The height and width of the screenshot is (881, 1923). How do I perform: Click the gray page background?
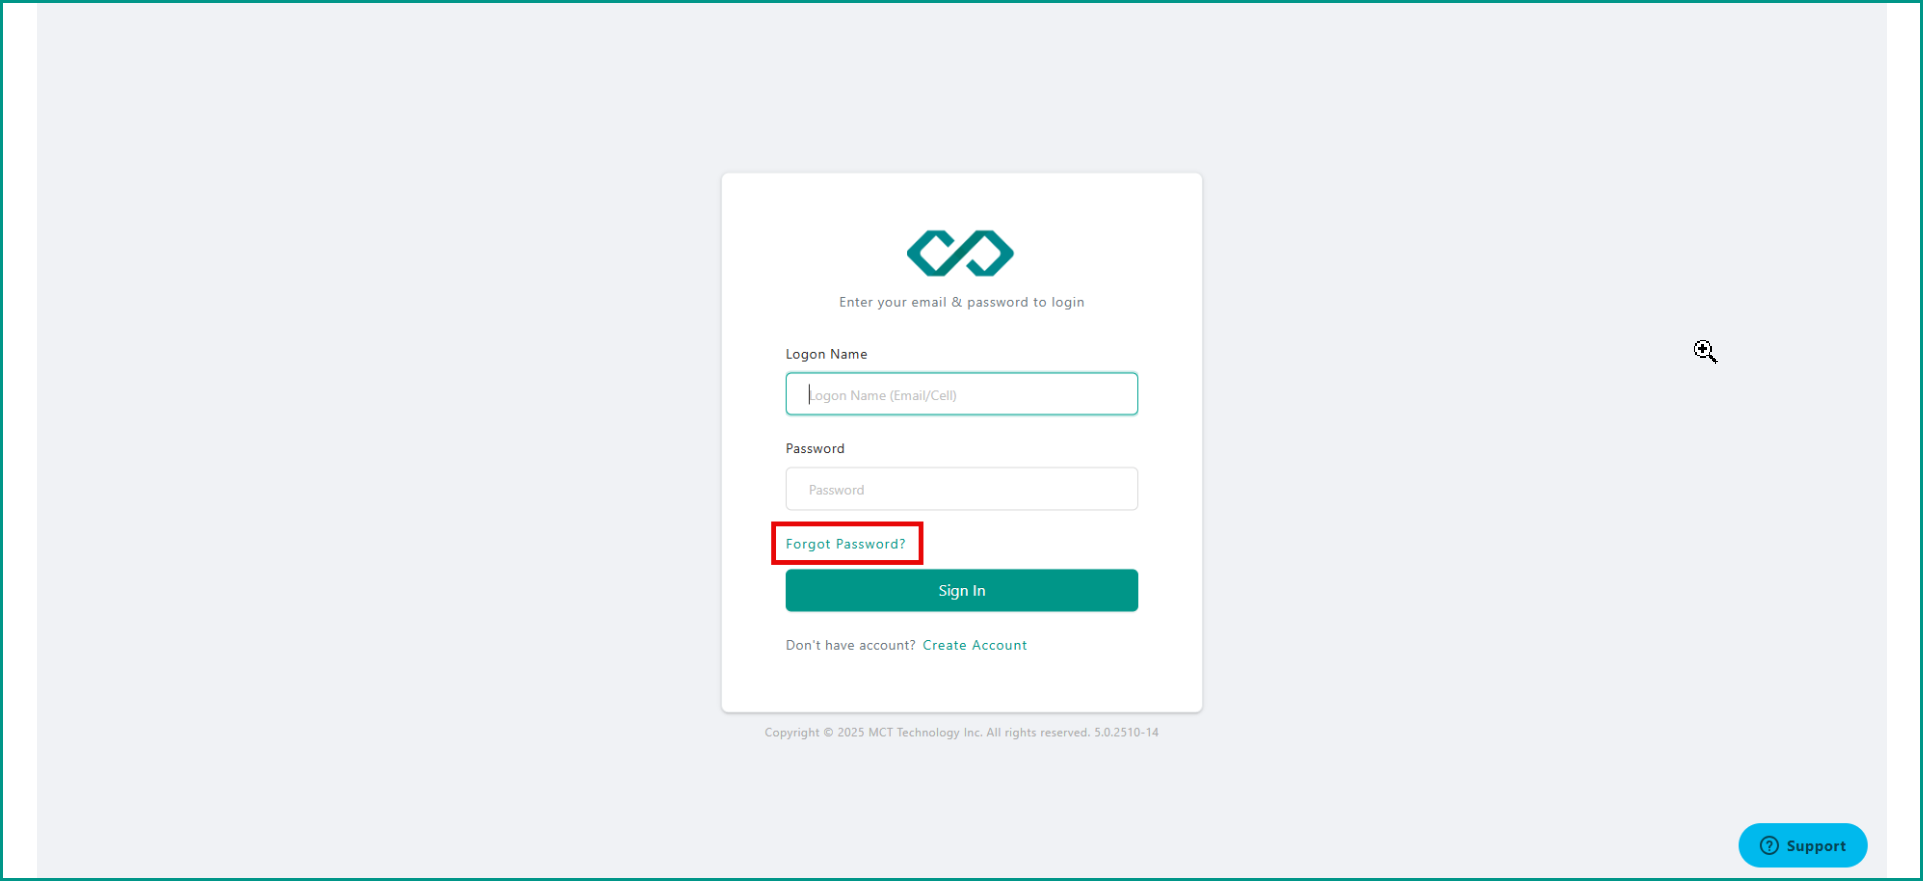(400, 450)
